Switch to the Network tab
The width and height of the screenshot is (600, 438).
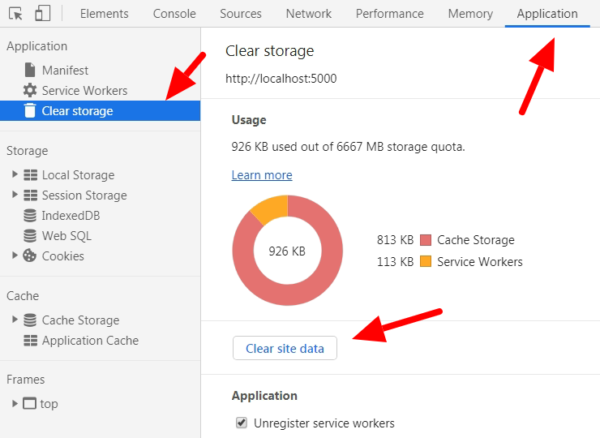pyautogui.click(x=308, y=14)
